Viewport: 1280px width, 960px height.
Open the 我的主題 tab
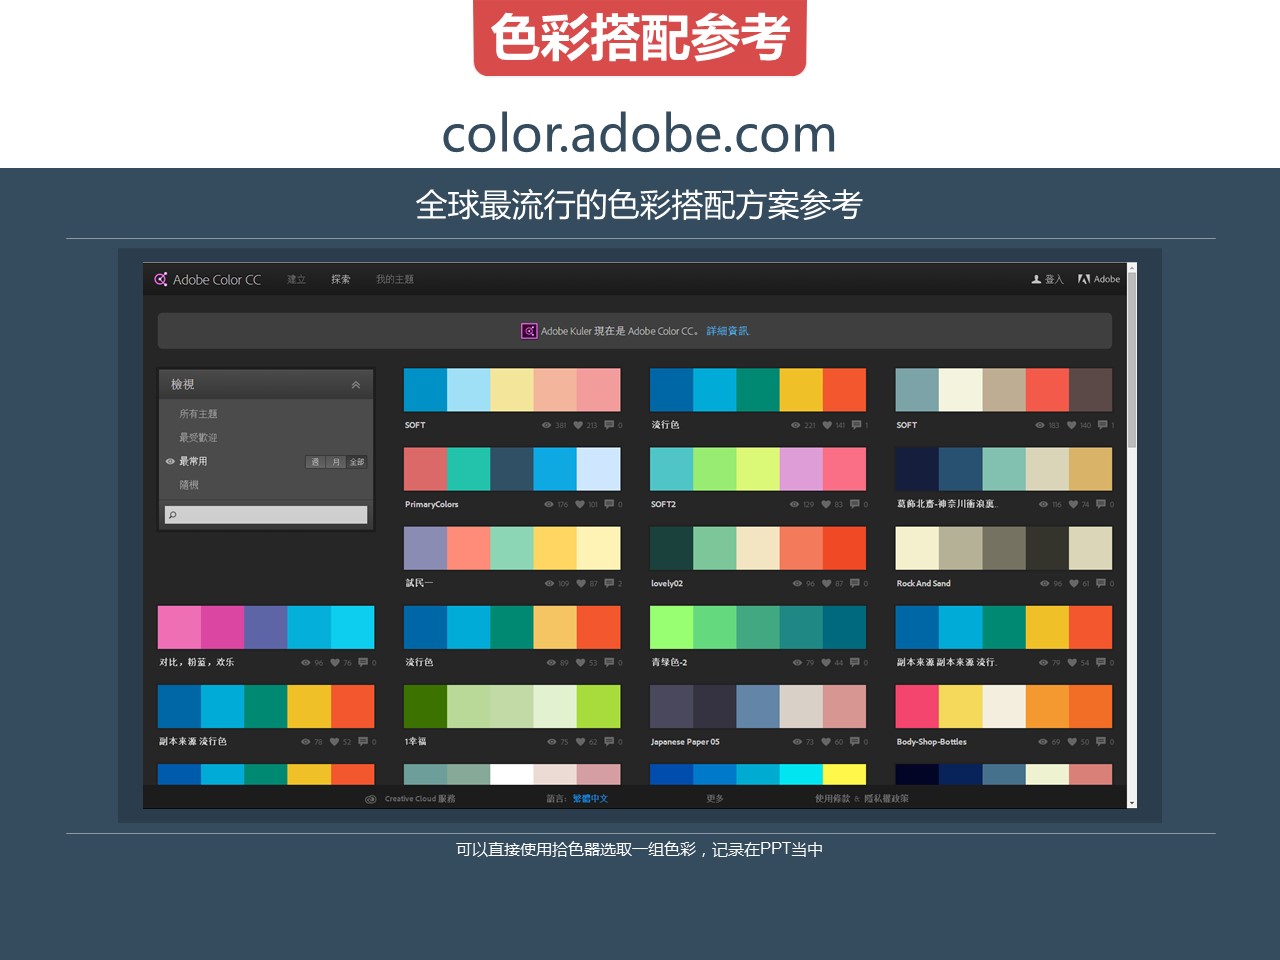tap(395, 279)
